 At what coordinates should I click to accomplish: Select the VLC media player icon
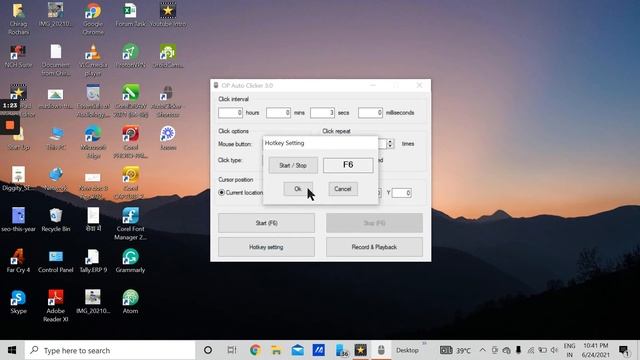[x=93, y=60]
